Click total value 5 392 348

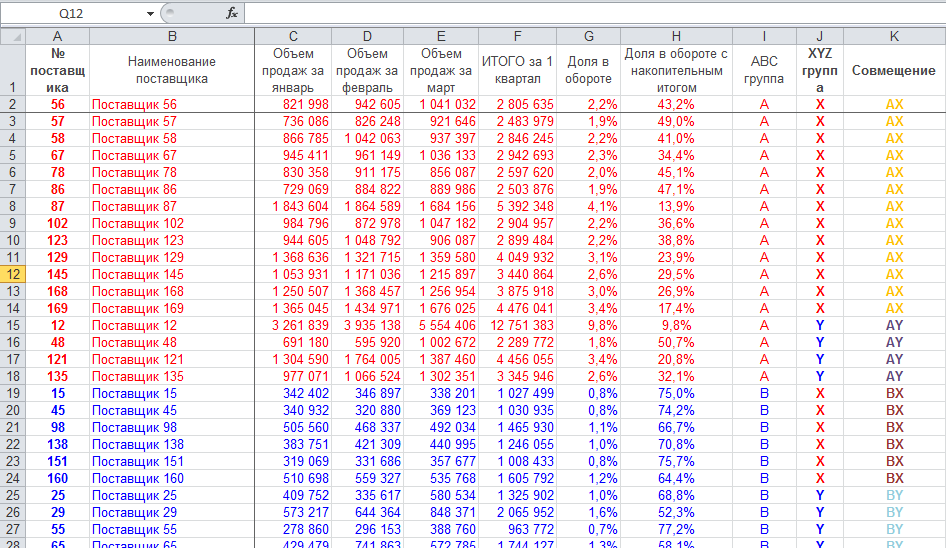click(x=517, y=206)
